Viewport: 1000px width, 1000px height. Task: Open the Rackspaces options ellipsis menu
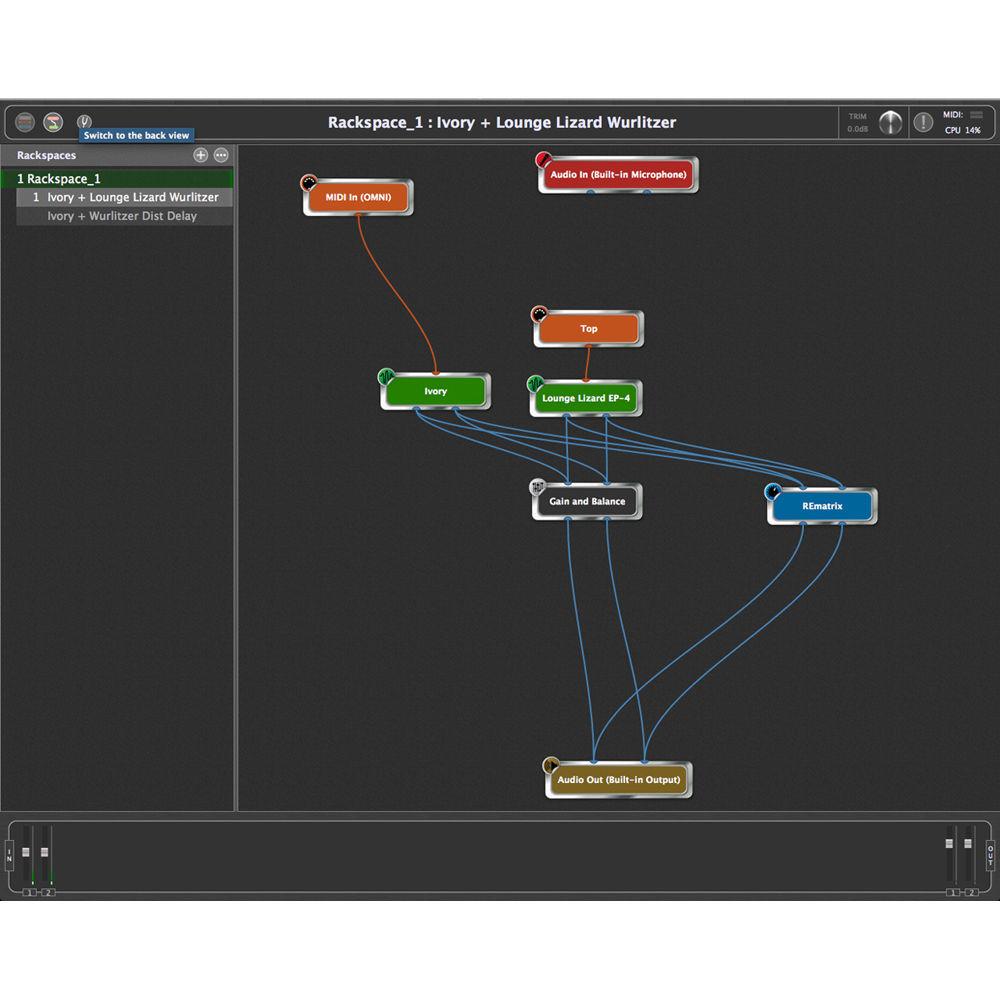[x=221, y=155]
